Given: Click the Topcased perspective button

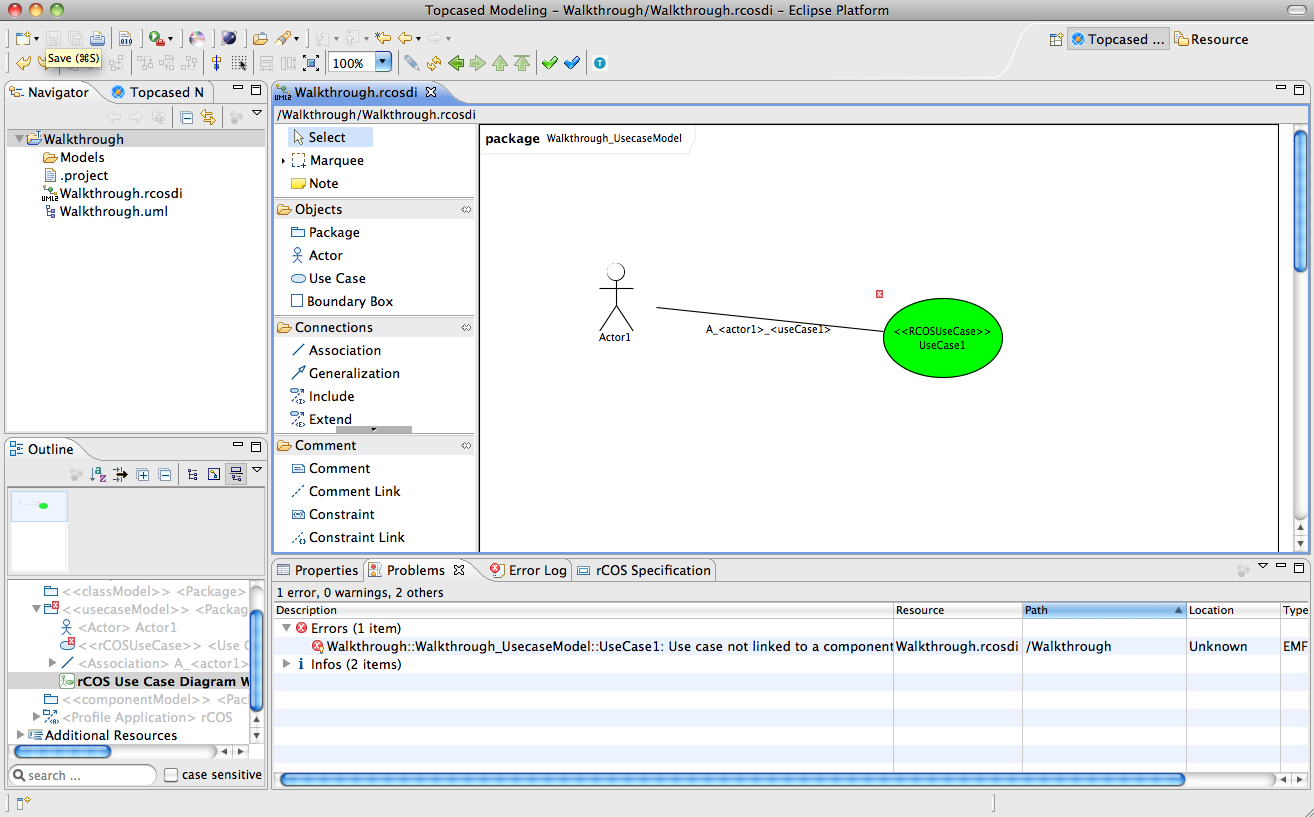Looking at the screenshot, I should click(1117, 40).
